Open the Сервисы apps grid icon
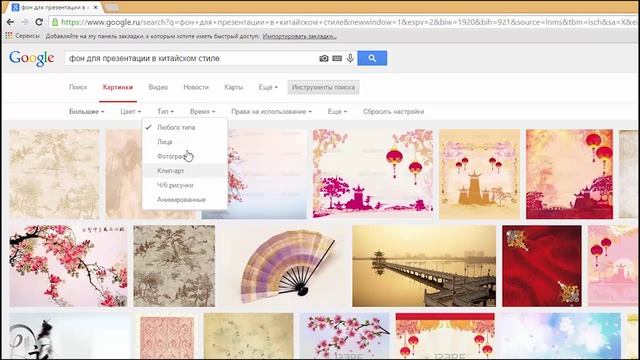Image resolution: width=640 pixels, height=360 pixels. tap(9, 36)
